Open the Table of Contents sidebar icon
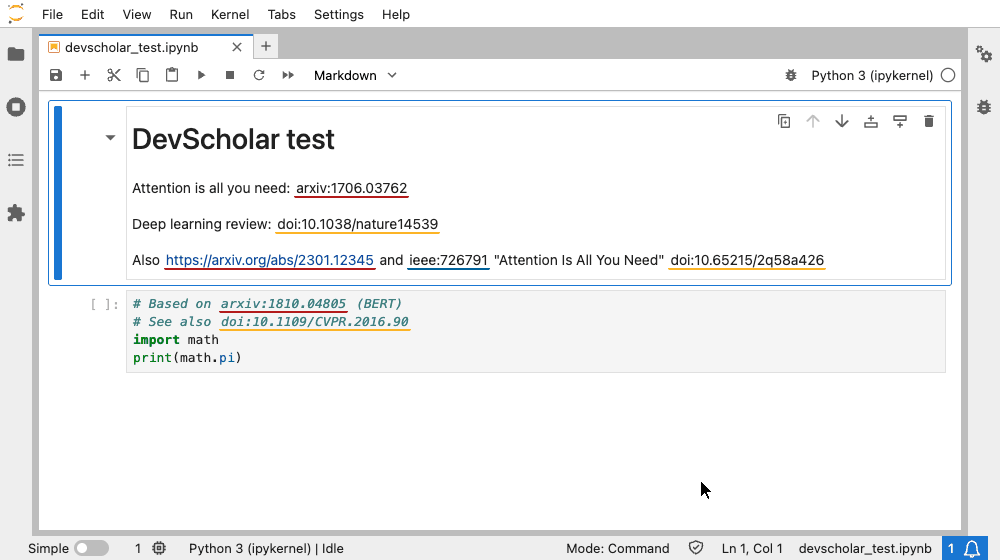The image size is (1000, 560). pyautogui.click(x=16, y=160)
